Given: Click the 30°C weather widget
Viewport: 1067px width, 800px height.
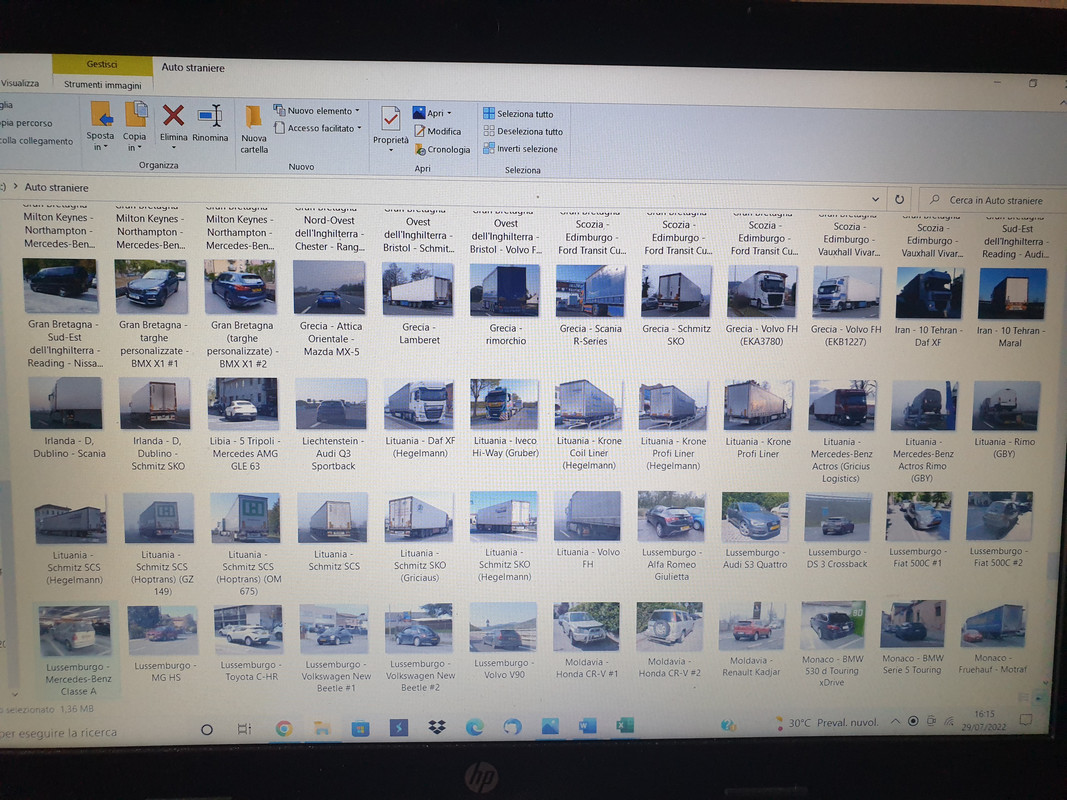Looking at the screenshot, I should [827, 723].
